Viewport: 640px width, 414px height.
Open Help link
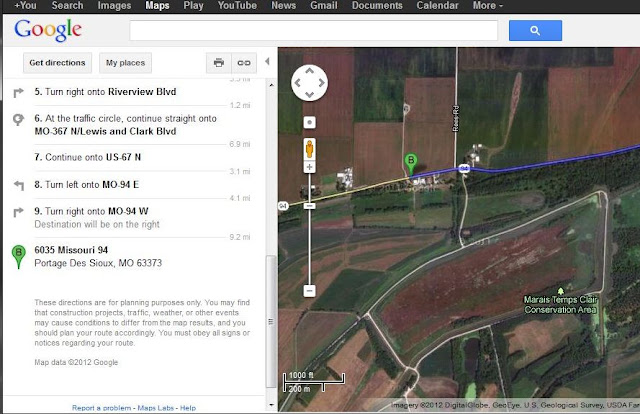[188, 407]
